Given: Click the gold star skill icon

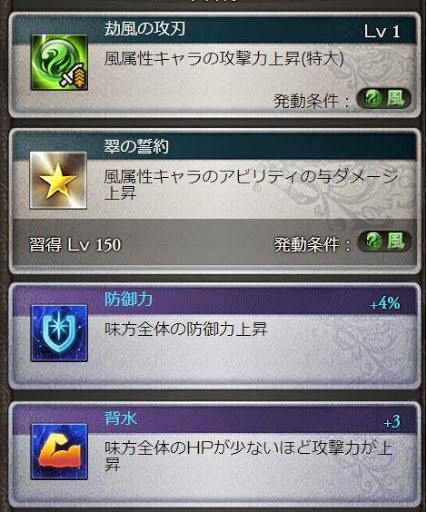Looking at the screenshot, I should [58, 180].
